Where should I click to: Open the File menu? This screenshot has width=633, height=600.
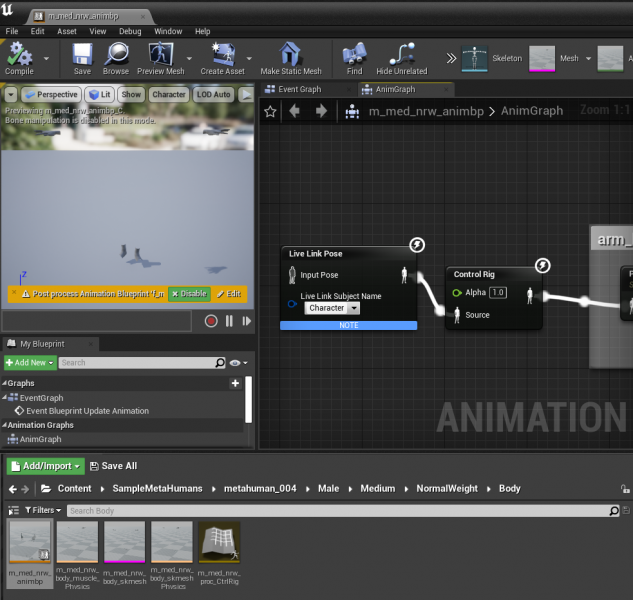coord(12,31)
